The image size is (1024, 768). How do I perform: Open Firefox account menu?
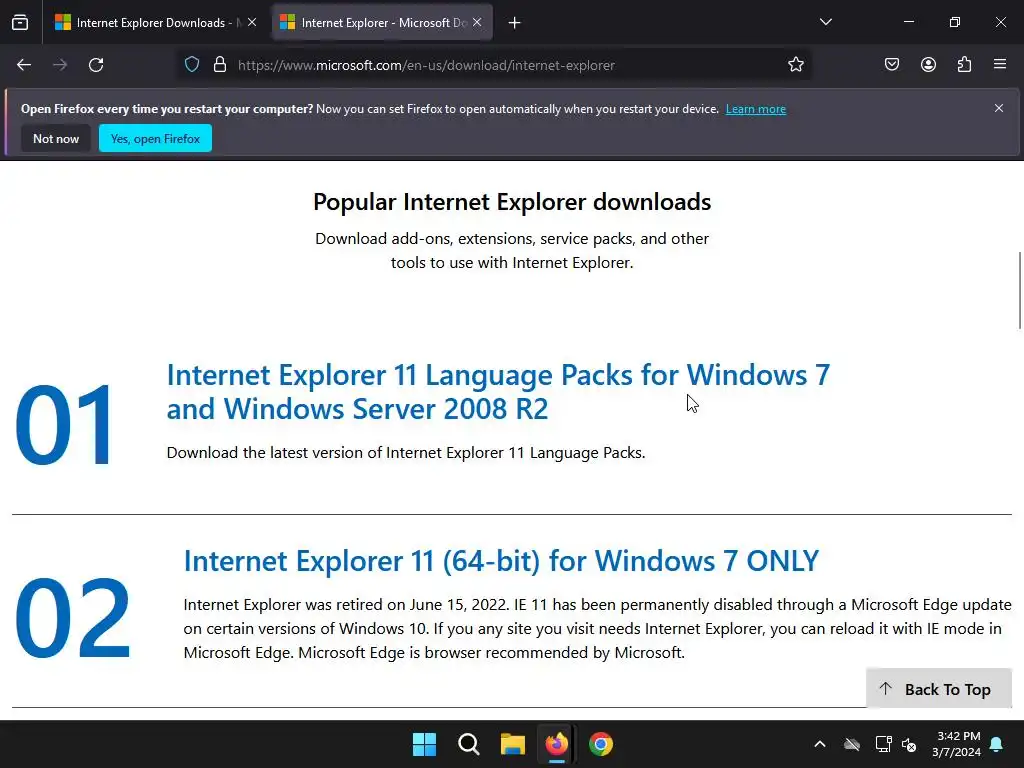click(x=928, y=65)
